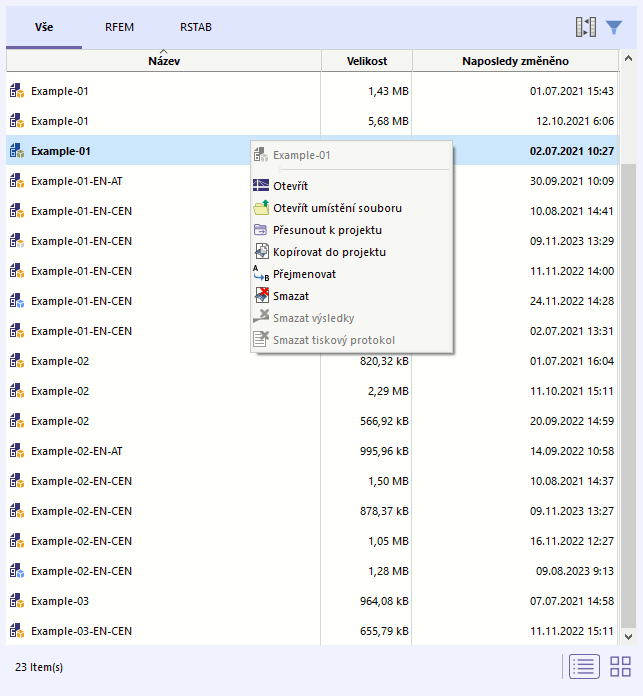
Task: Sort by Naposledy změněno column header
Action: click(x=515, y=61)
